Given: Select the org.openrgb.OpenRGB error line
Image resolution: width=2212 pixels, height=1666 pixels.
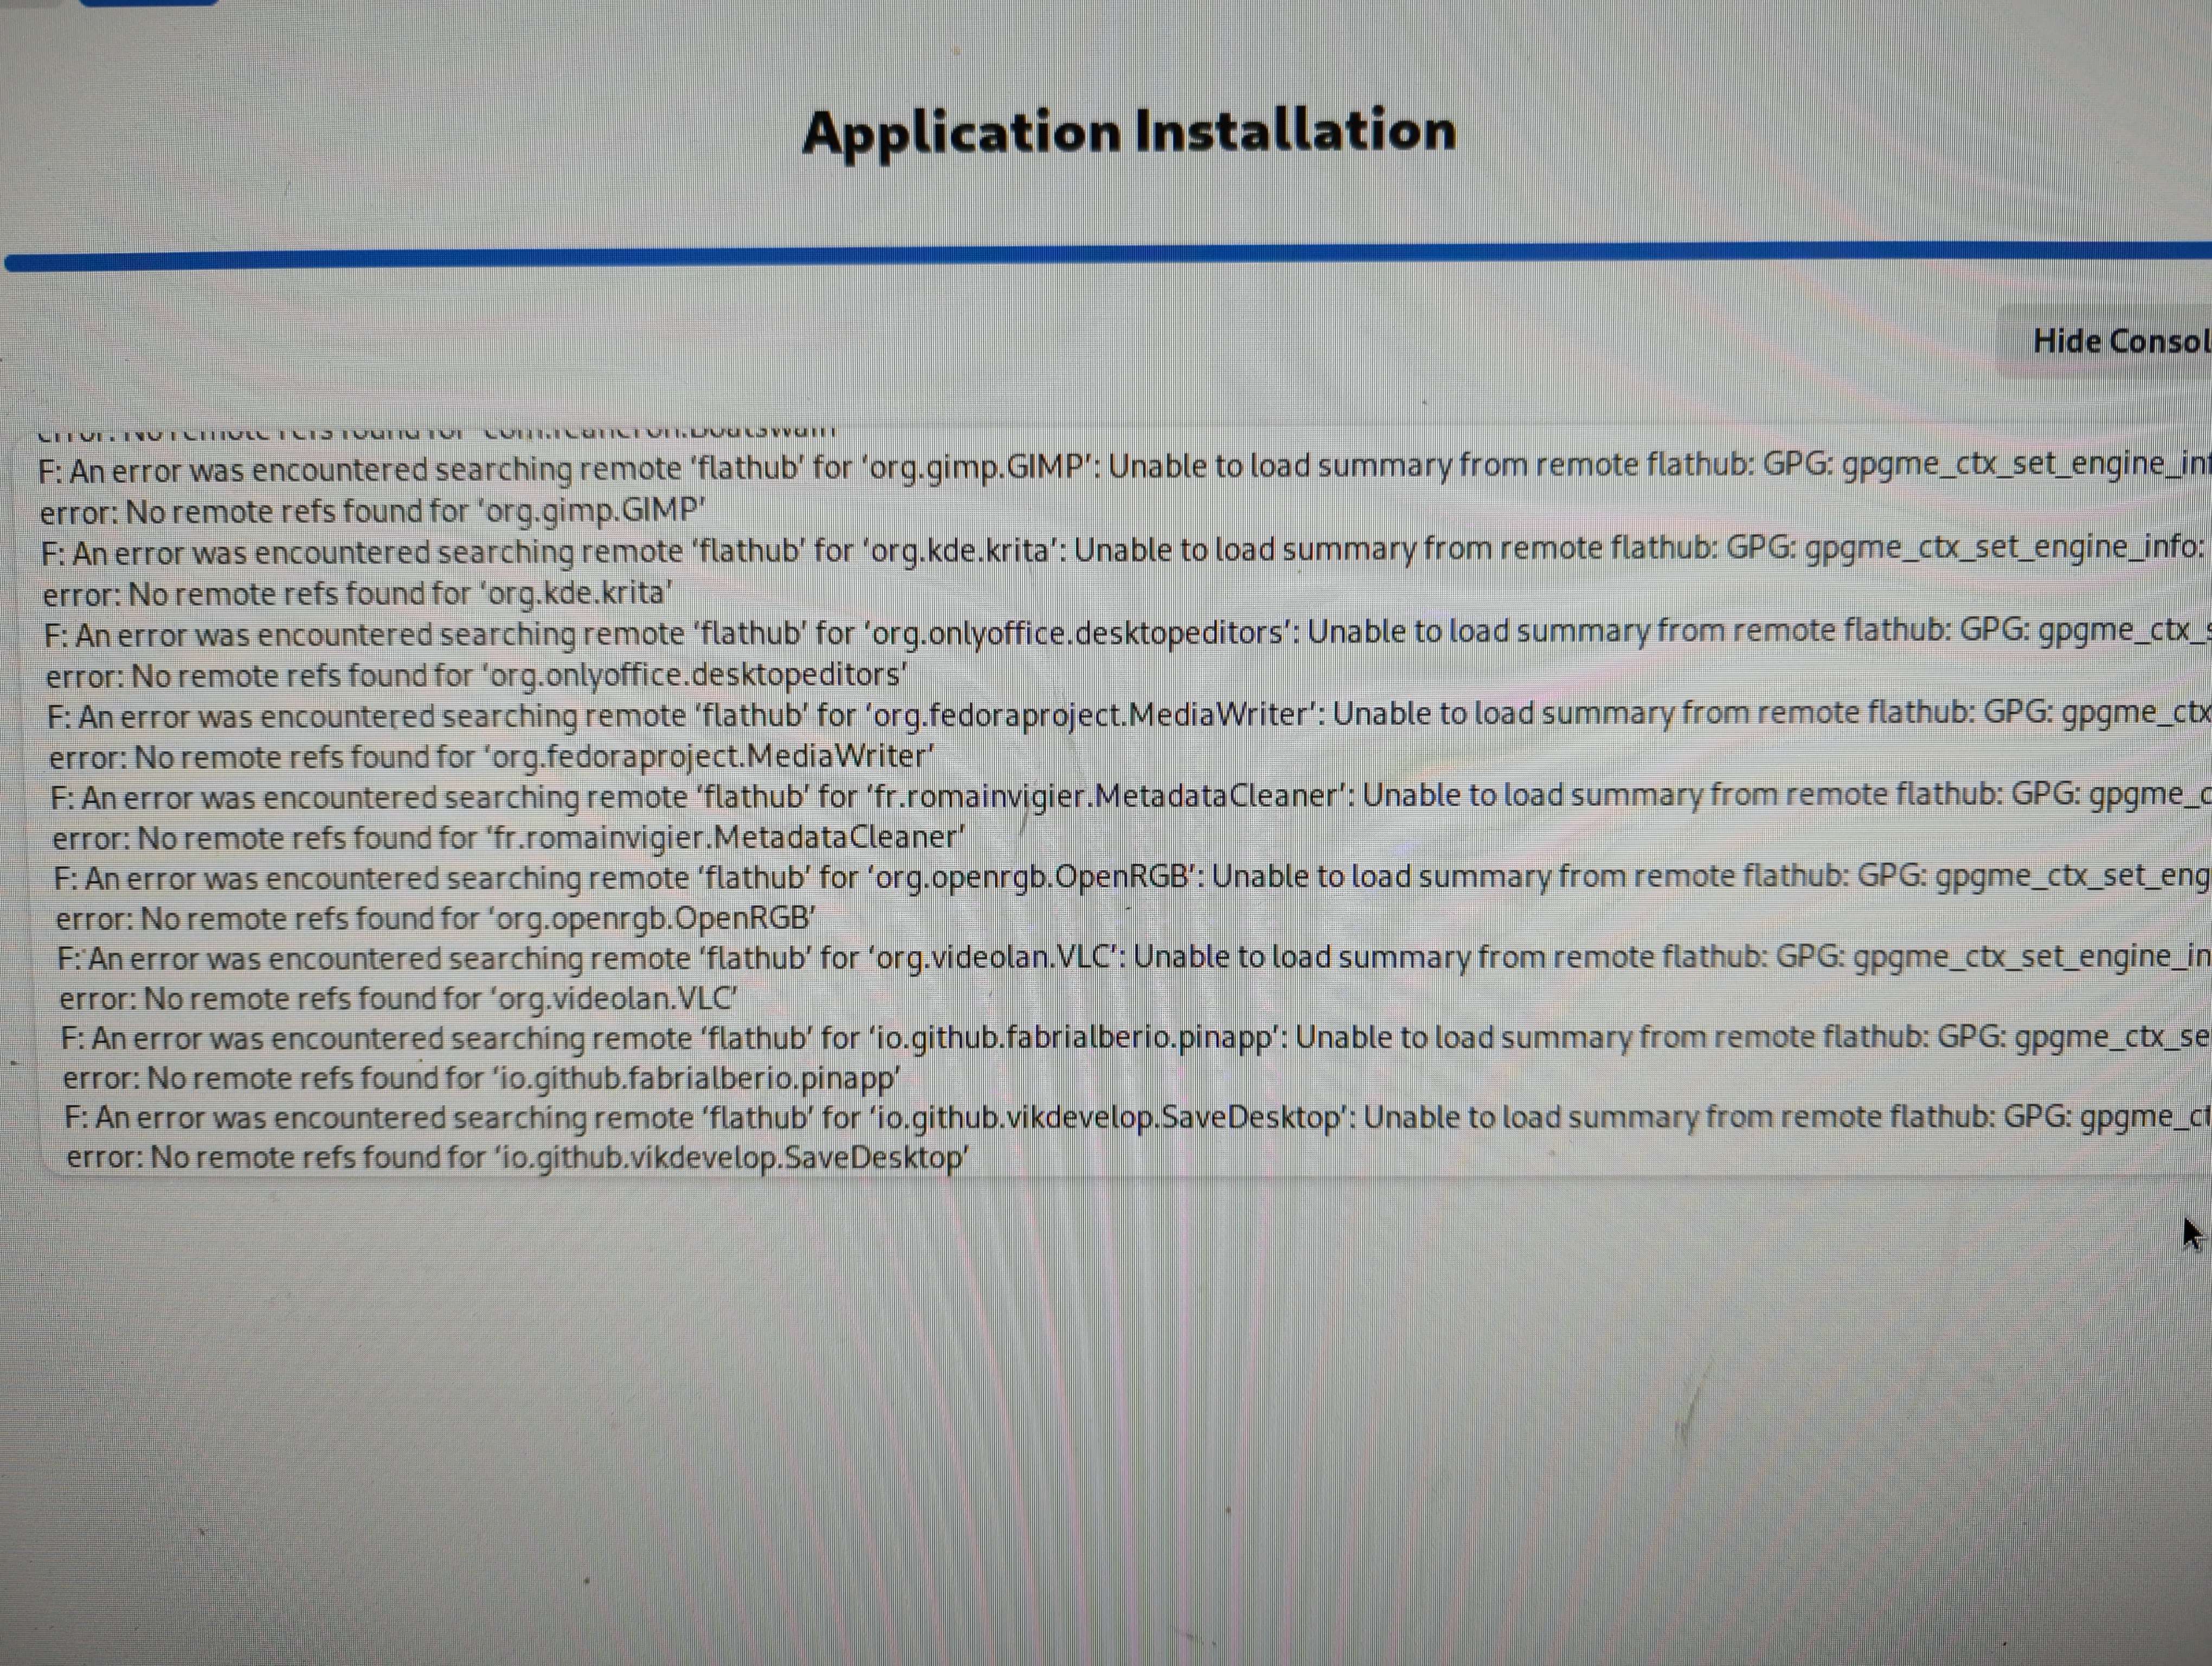Looking at the screenshot, I should tap(900, 877).
